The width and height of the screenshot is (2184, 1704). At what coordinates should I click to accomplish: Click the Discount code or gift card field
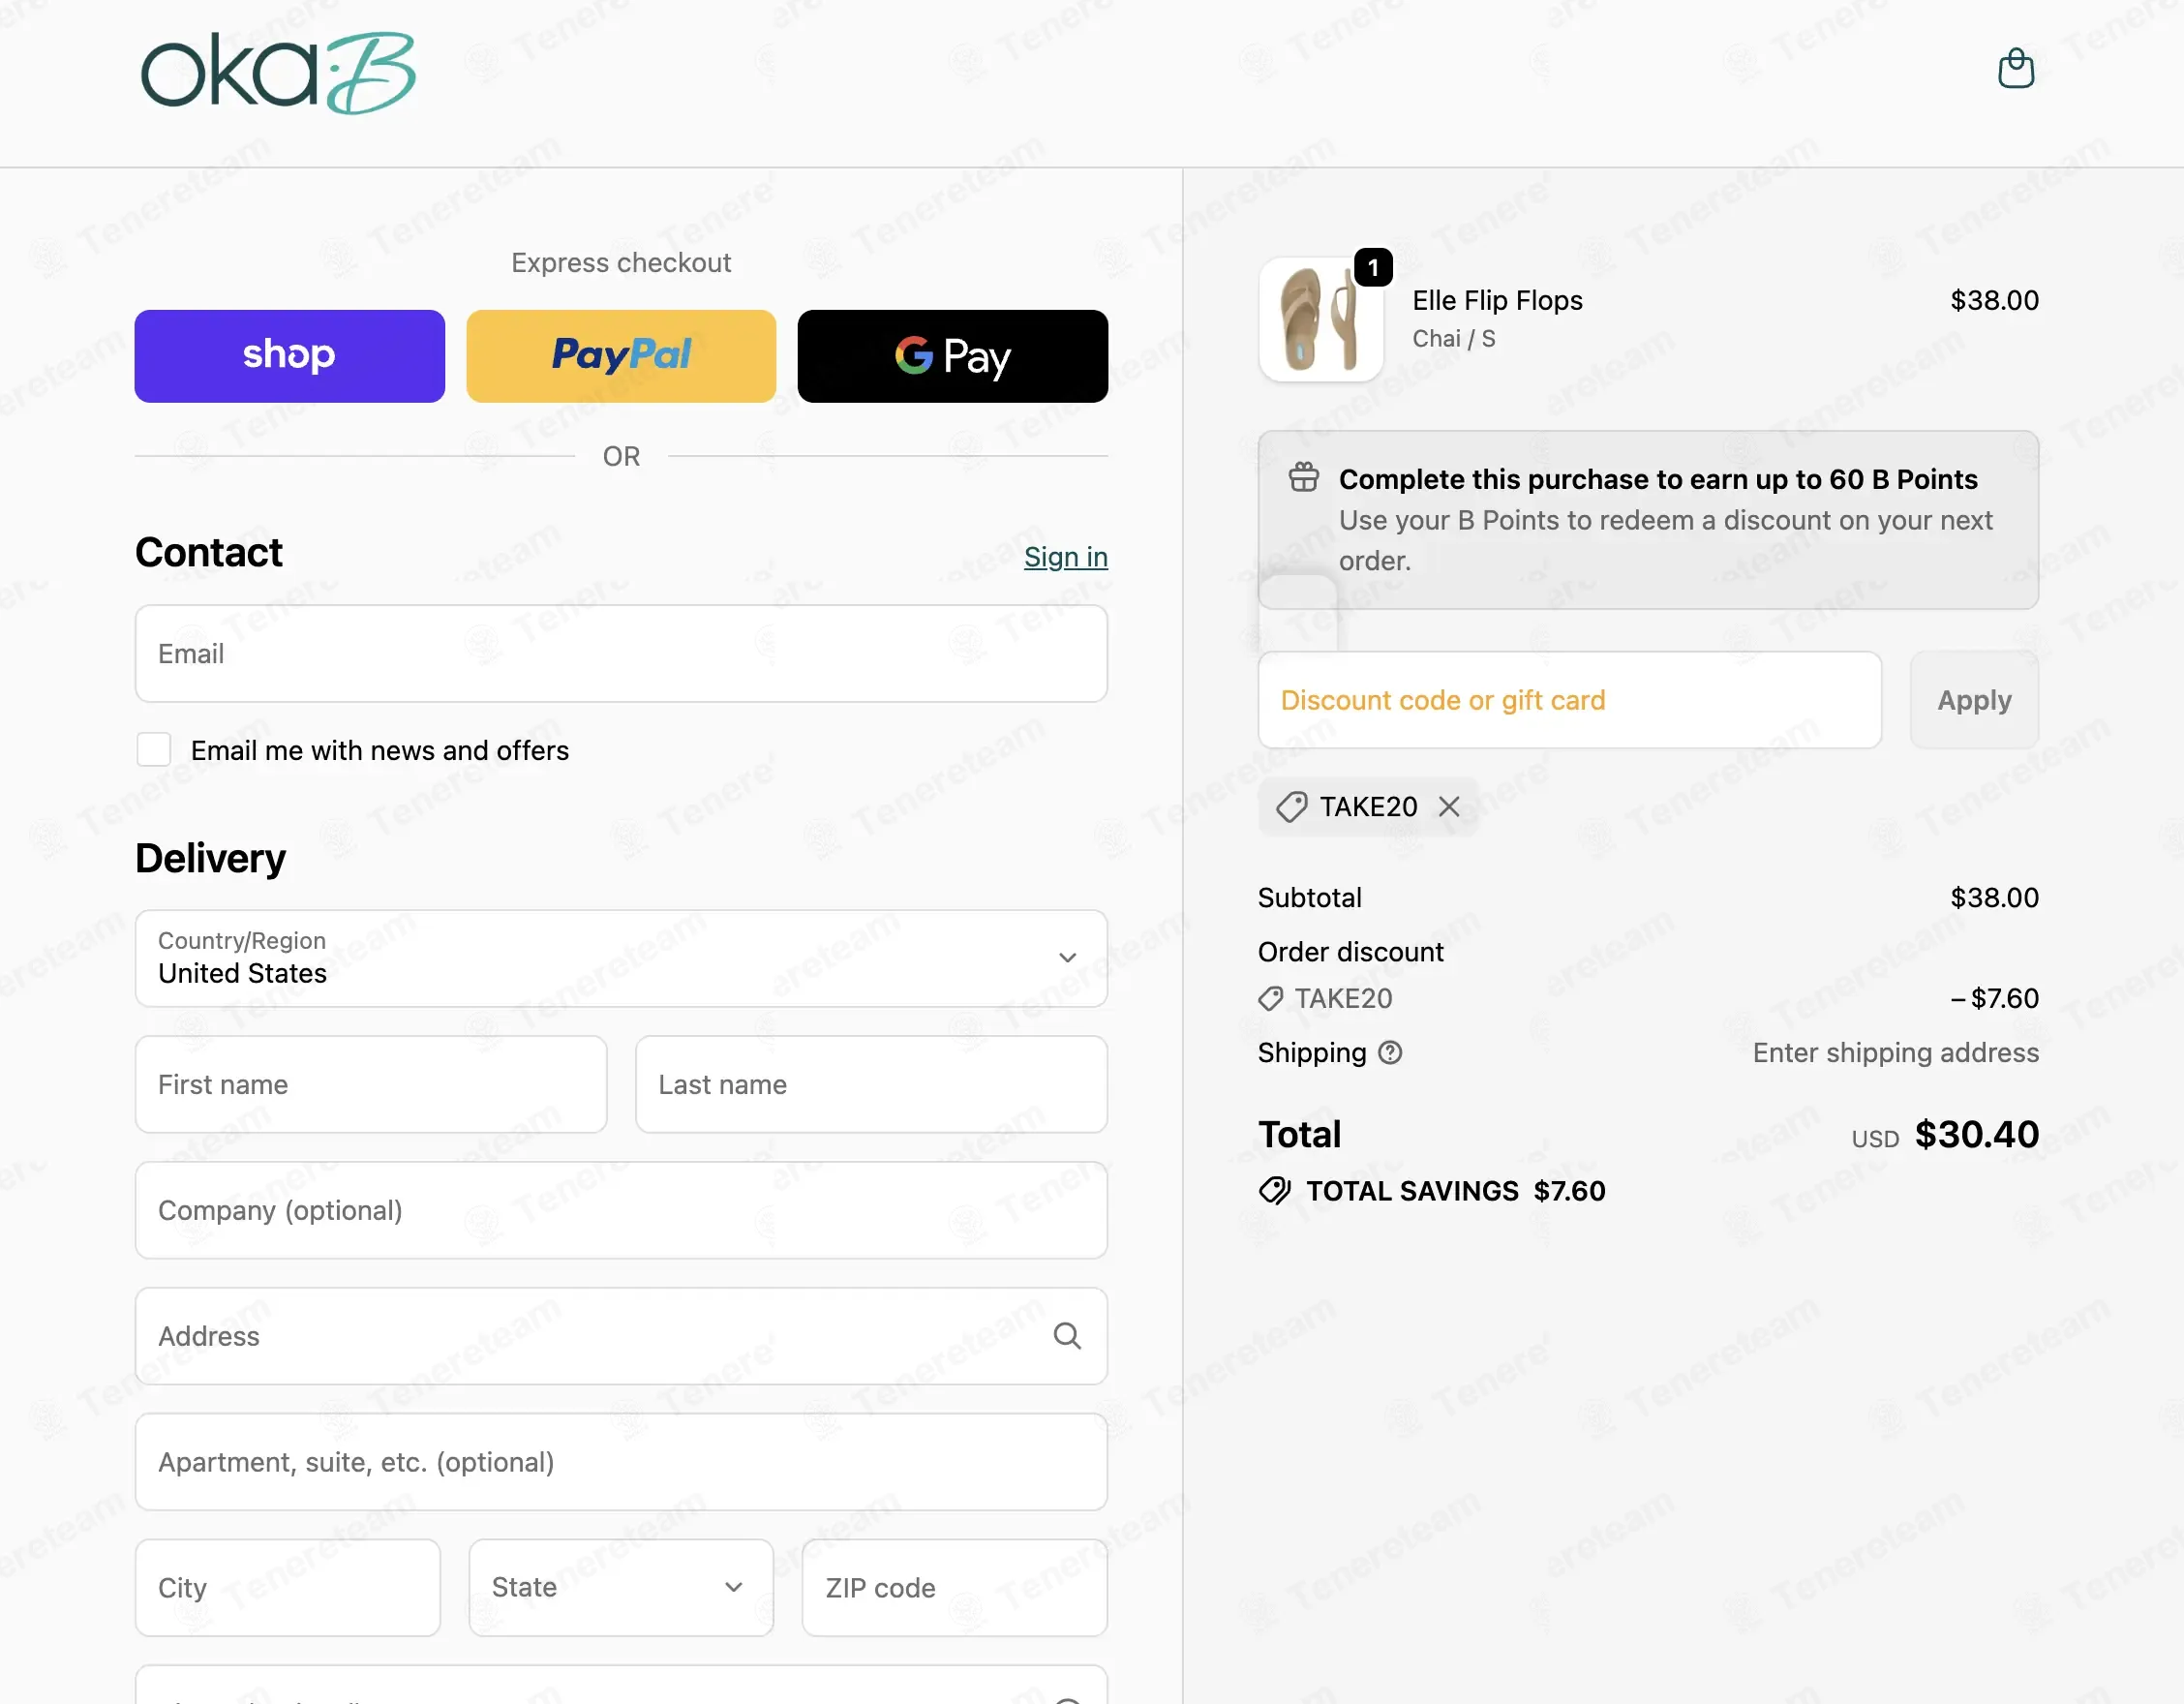point(1569,700)
